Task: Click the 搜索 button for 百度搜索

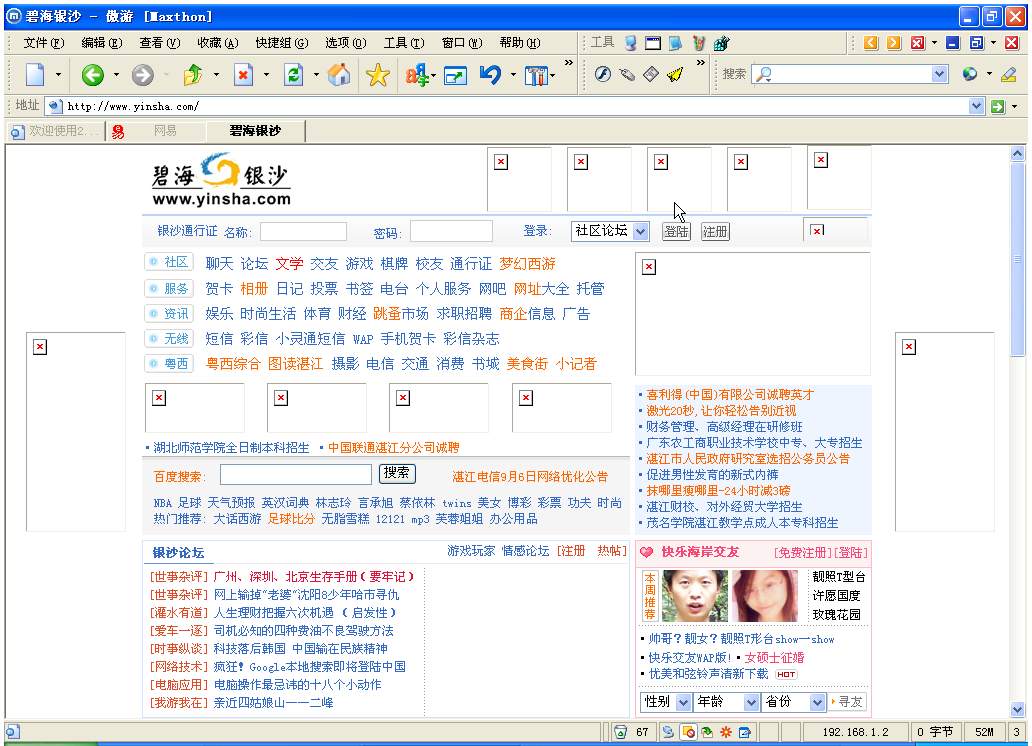Action: (397, 473)
